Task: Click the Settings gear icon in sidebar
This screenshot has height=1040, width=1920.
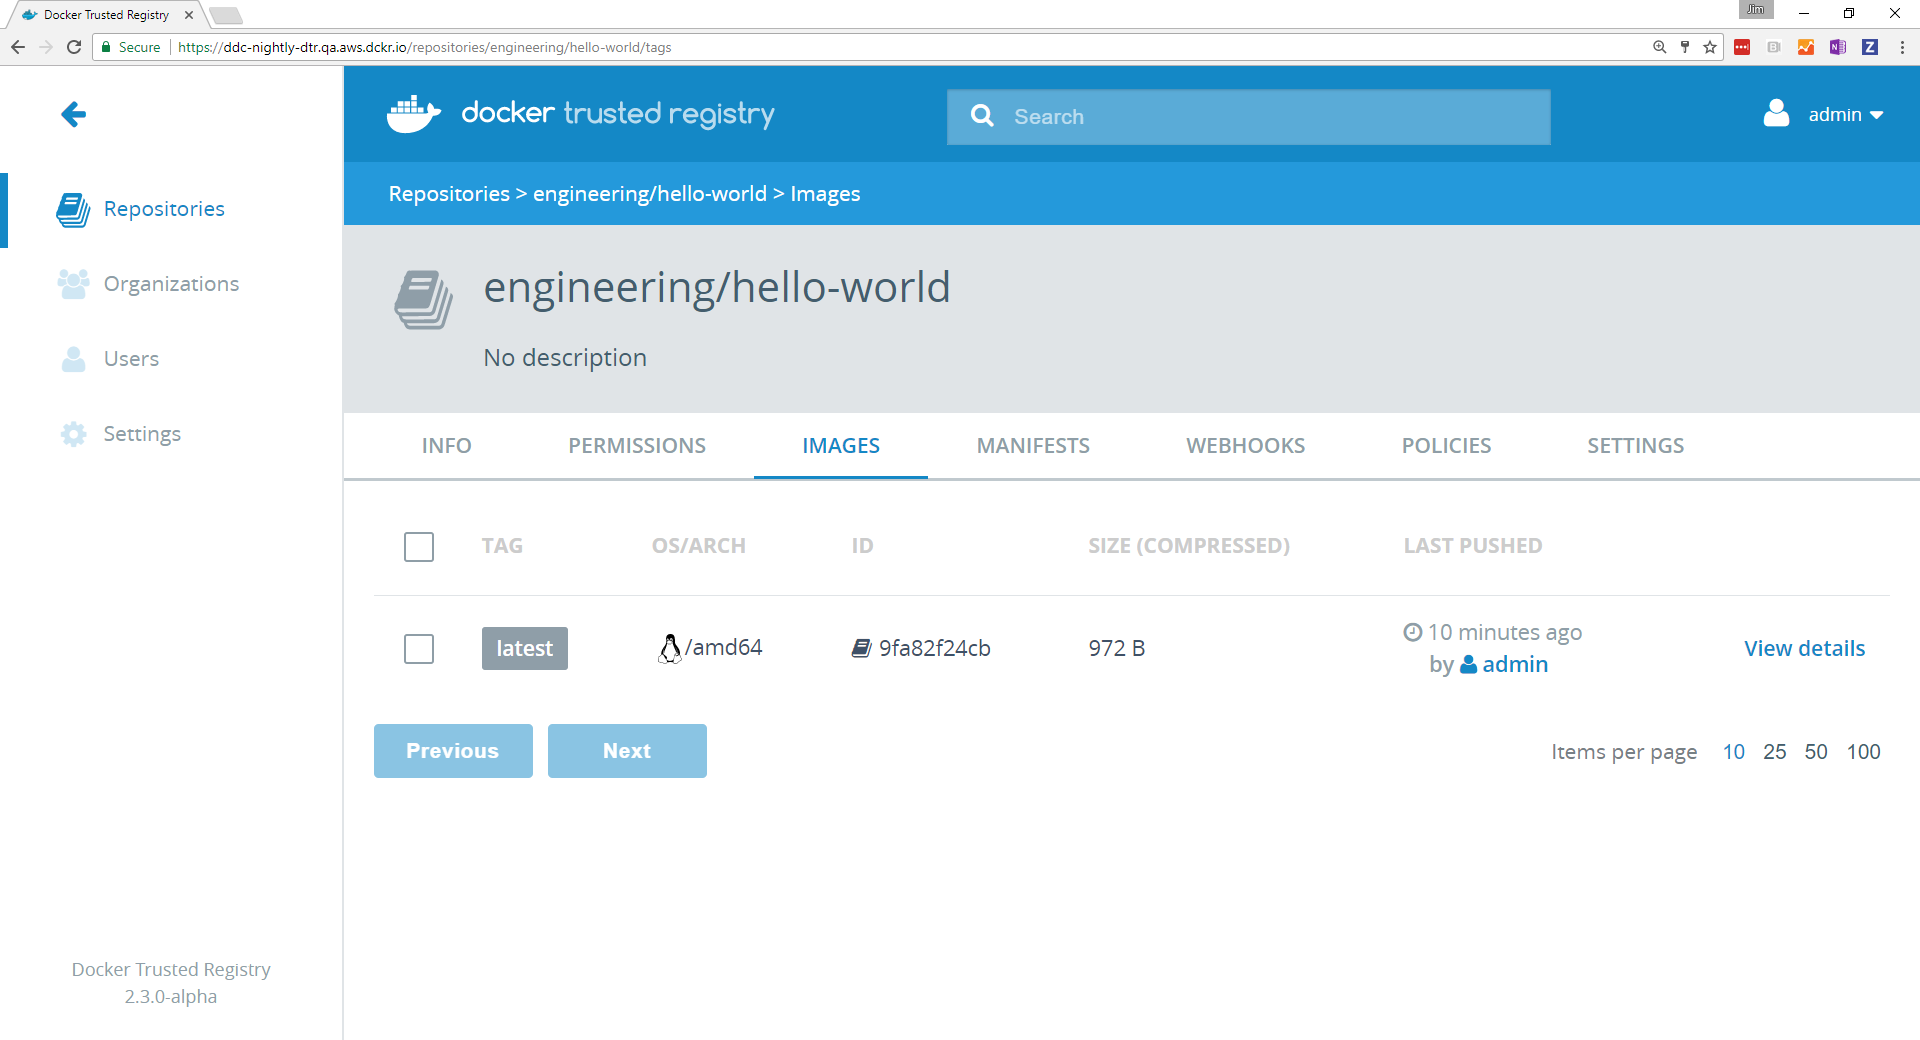Action: pos(73,434)
